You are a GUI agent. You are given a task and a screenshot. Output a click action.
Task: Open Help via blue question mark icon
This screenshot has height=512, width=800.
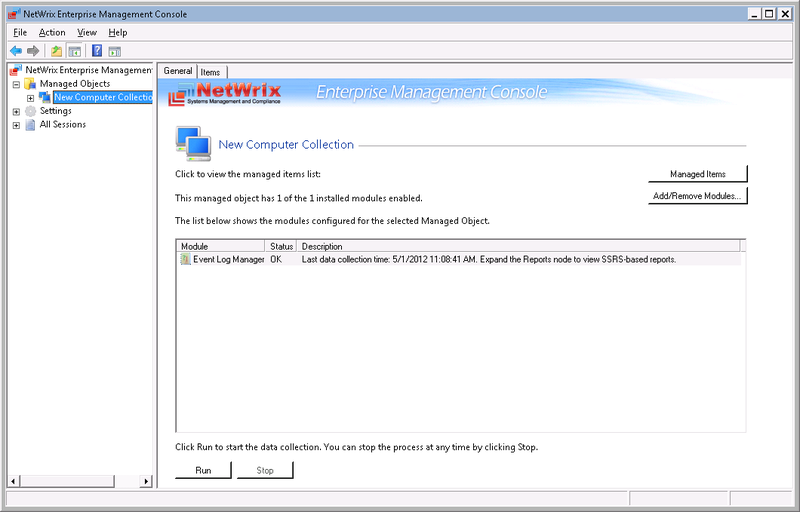coord(97,51)
